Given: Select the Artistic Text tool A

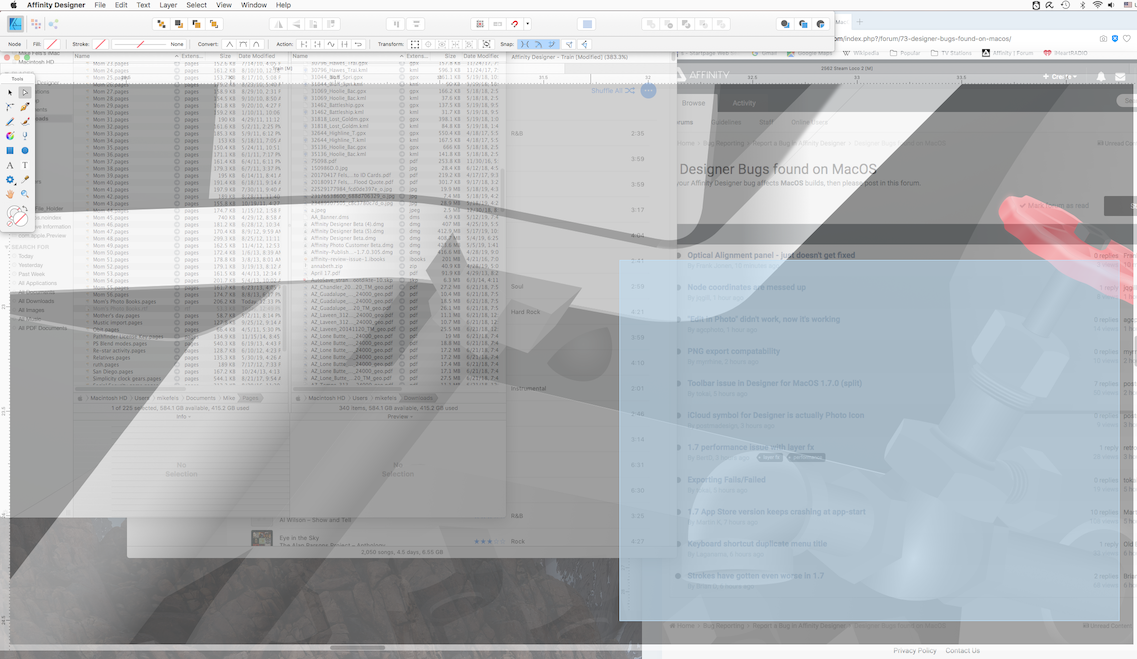Looking at the screenshot, I should coord(10,165).
